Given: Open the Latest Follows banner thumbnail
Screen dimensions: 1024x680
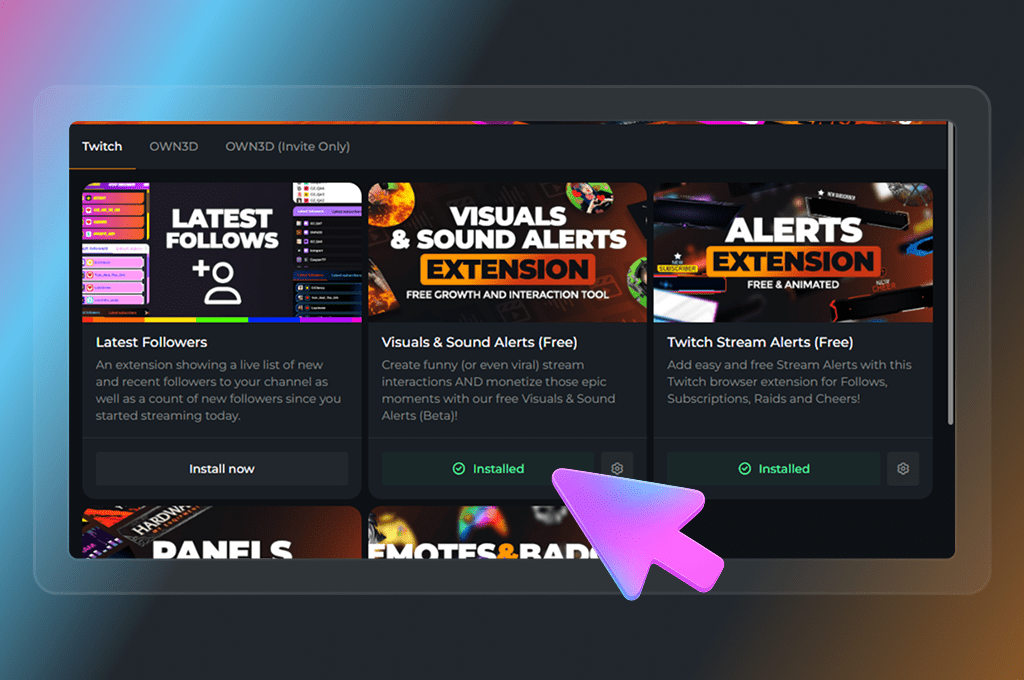Looking at the screenshot, I should click(x=221, y=252).
